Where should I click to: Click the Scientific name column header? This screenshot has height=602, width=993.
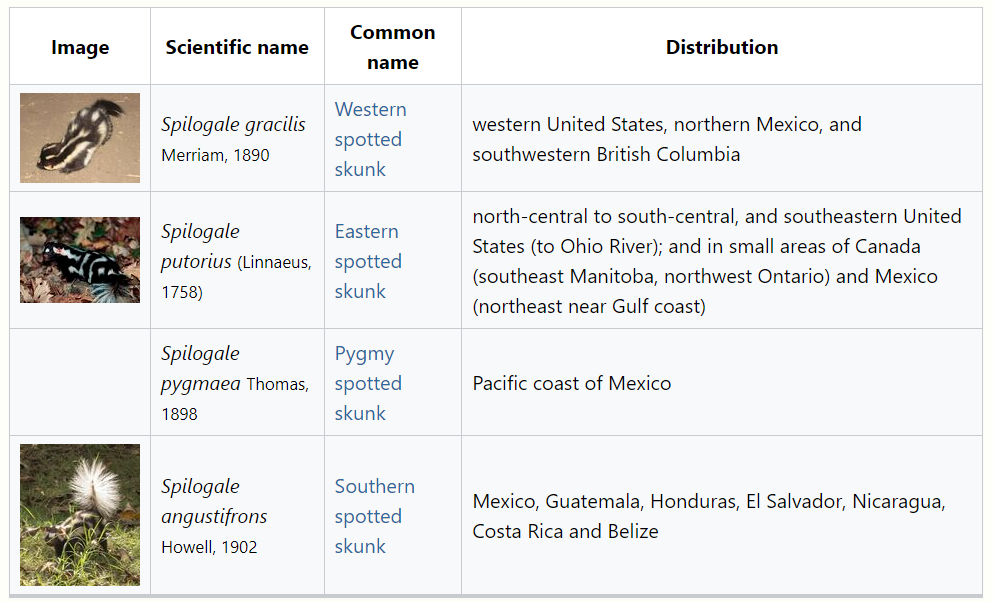237,47
